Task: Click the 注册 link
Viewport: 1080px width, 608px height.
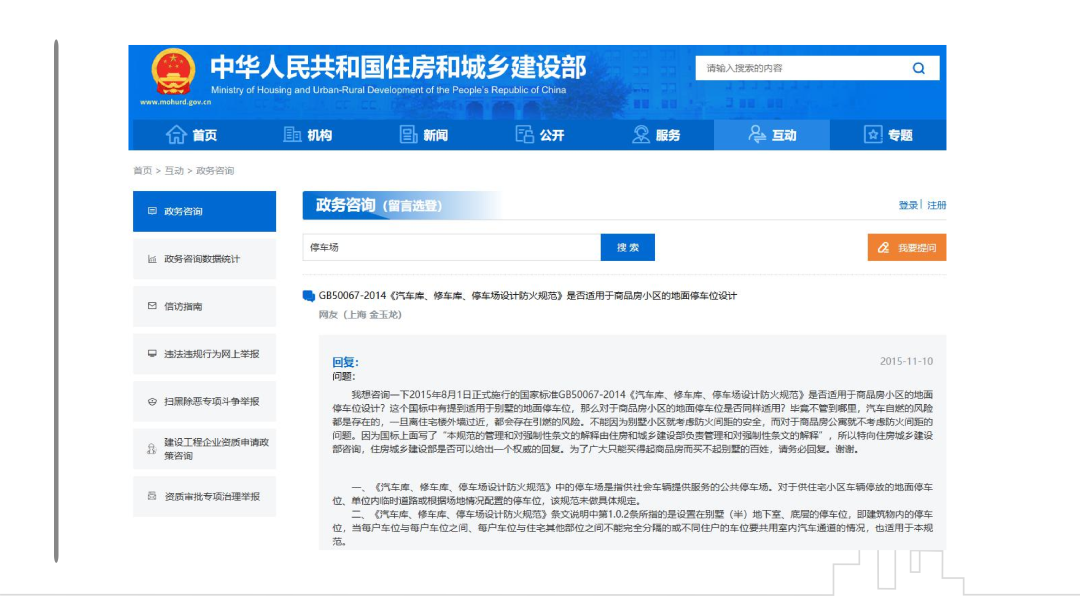Action: pyautogui.click(x=936, y=205)
